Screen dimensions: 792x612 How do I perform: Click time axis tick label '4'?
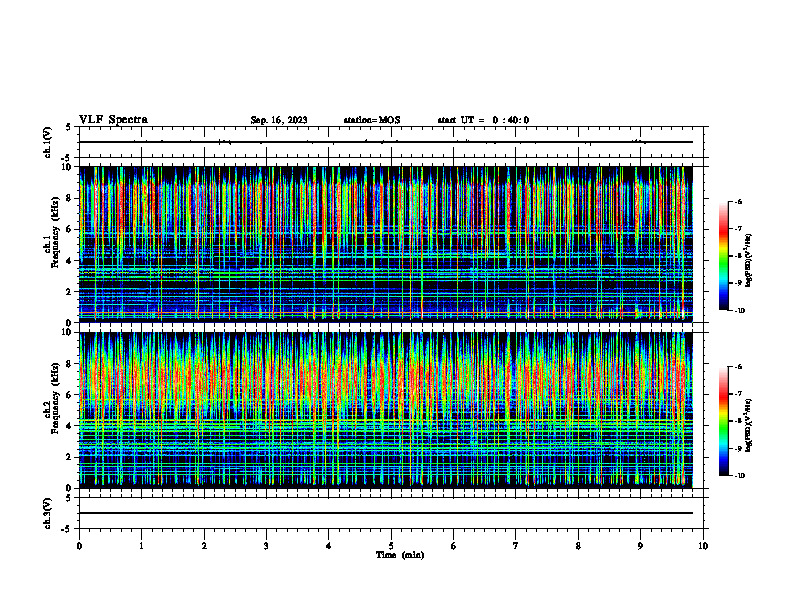tap(329, 546)
